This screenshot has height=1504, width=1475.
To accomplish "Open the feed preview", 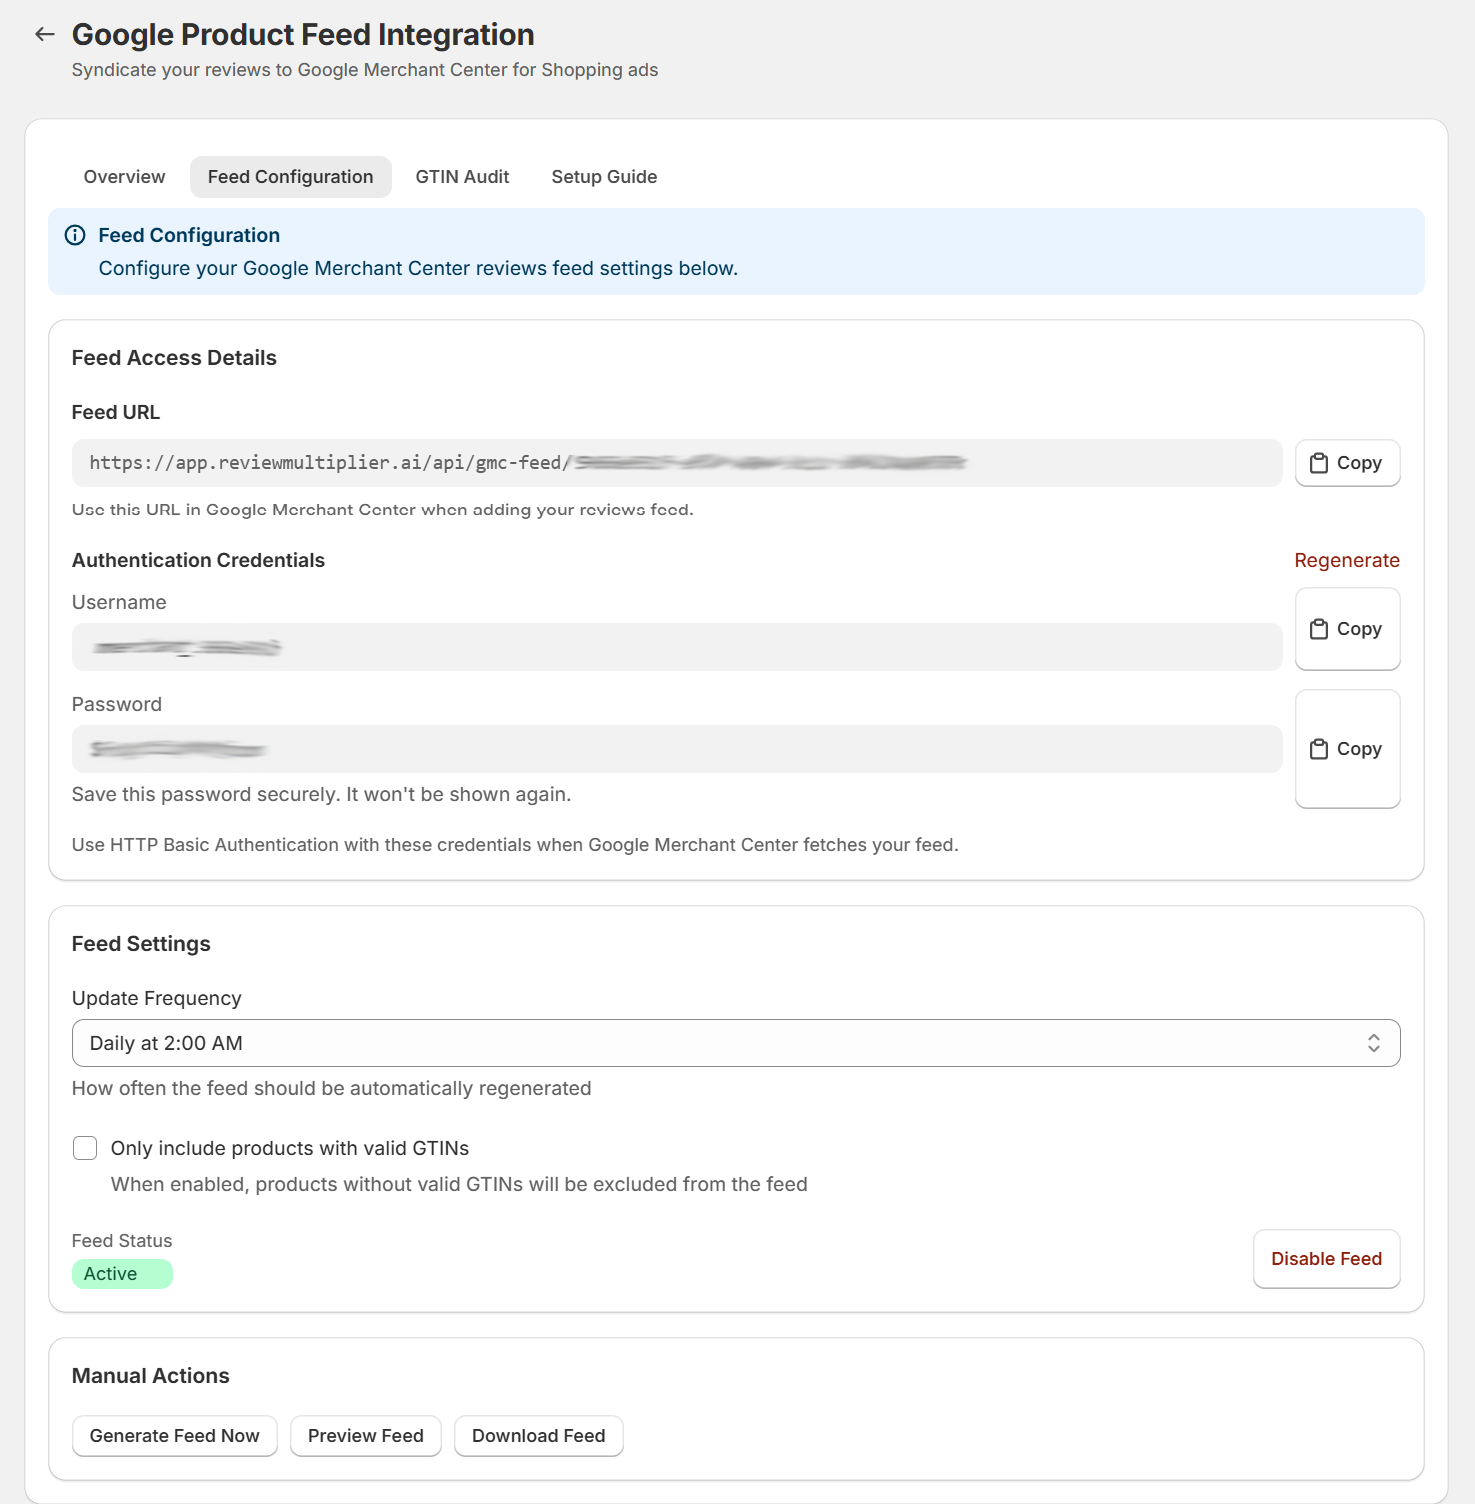I will click(365, 1435).
